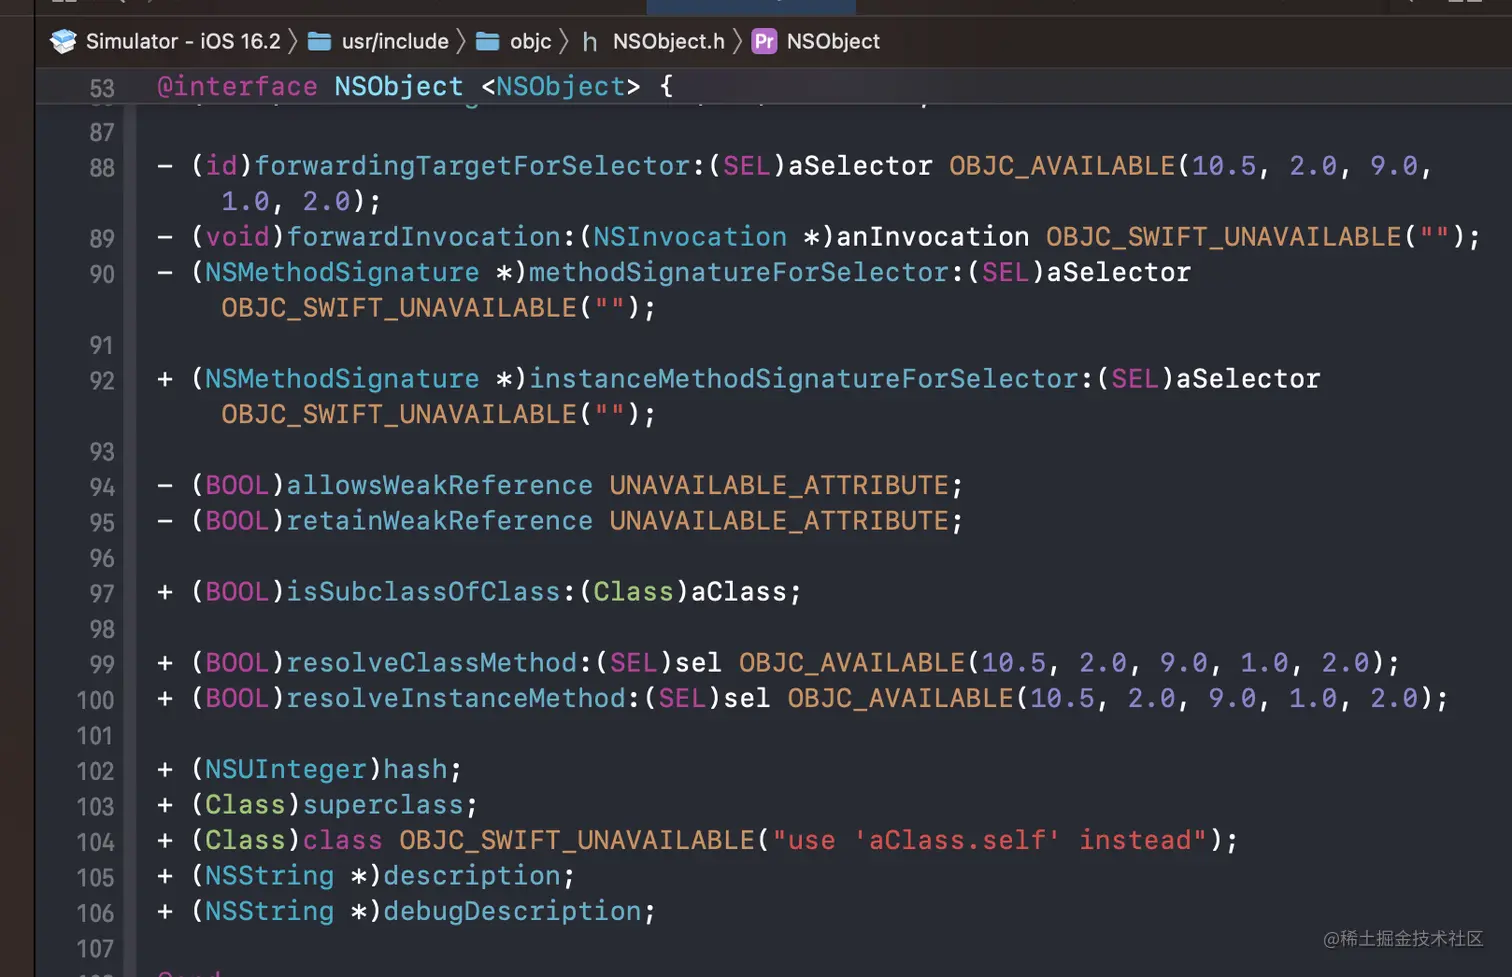The height and width of the screenshot is (977, 1512).
Task: Click the debugDescription method name
Action: click(x=512, y=910)
